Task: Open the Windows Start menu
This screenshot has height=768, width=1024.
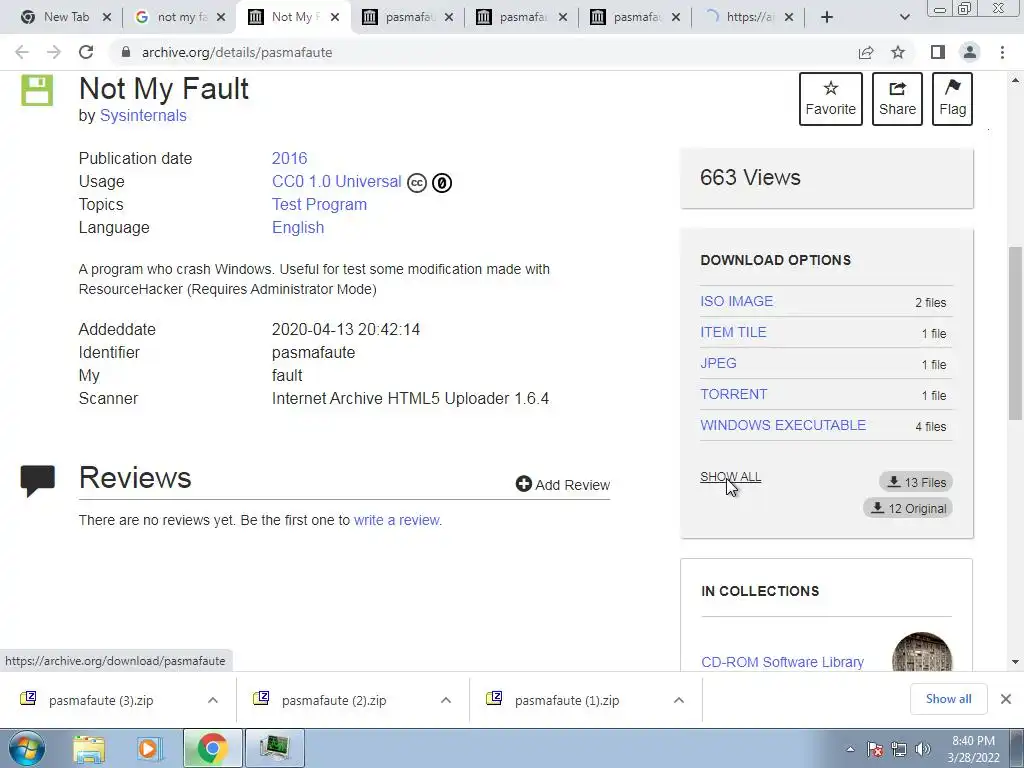Action: (27, 748)
